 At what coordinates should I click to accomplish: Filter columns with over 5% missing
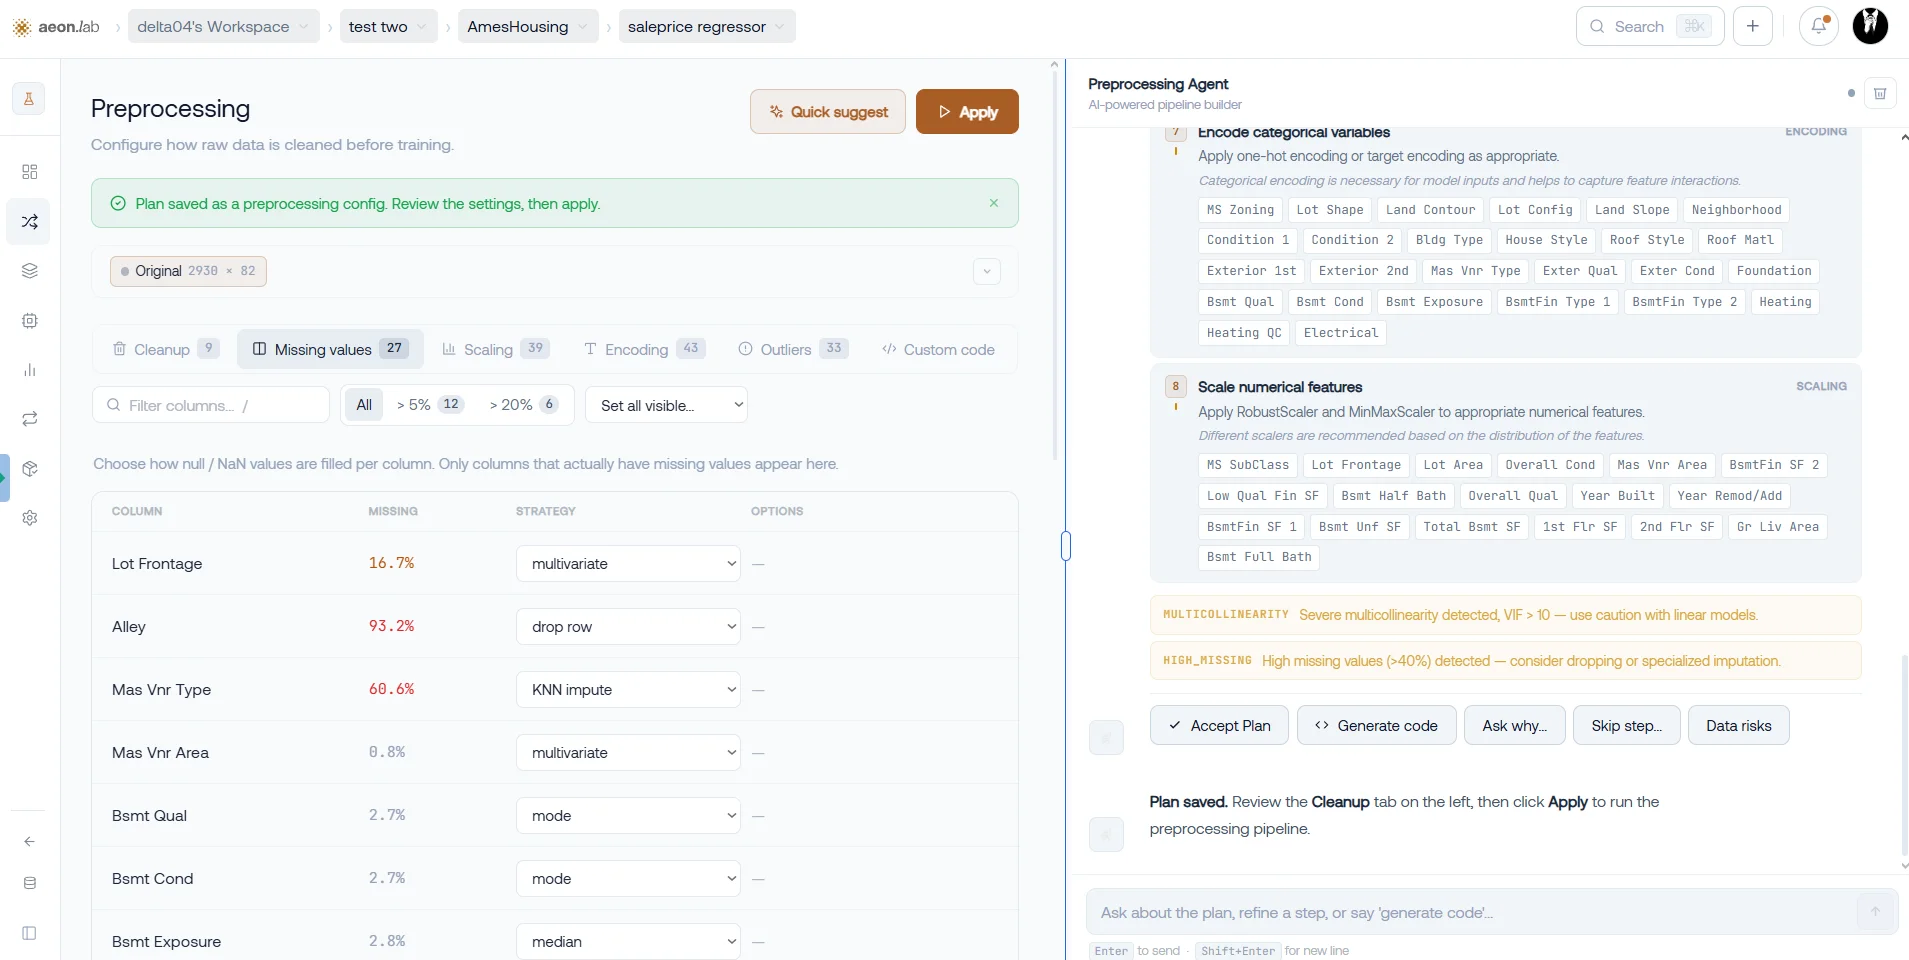point(430,405)
